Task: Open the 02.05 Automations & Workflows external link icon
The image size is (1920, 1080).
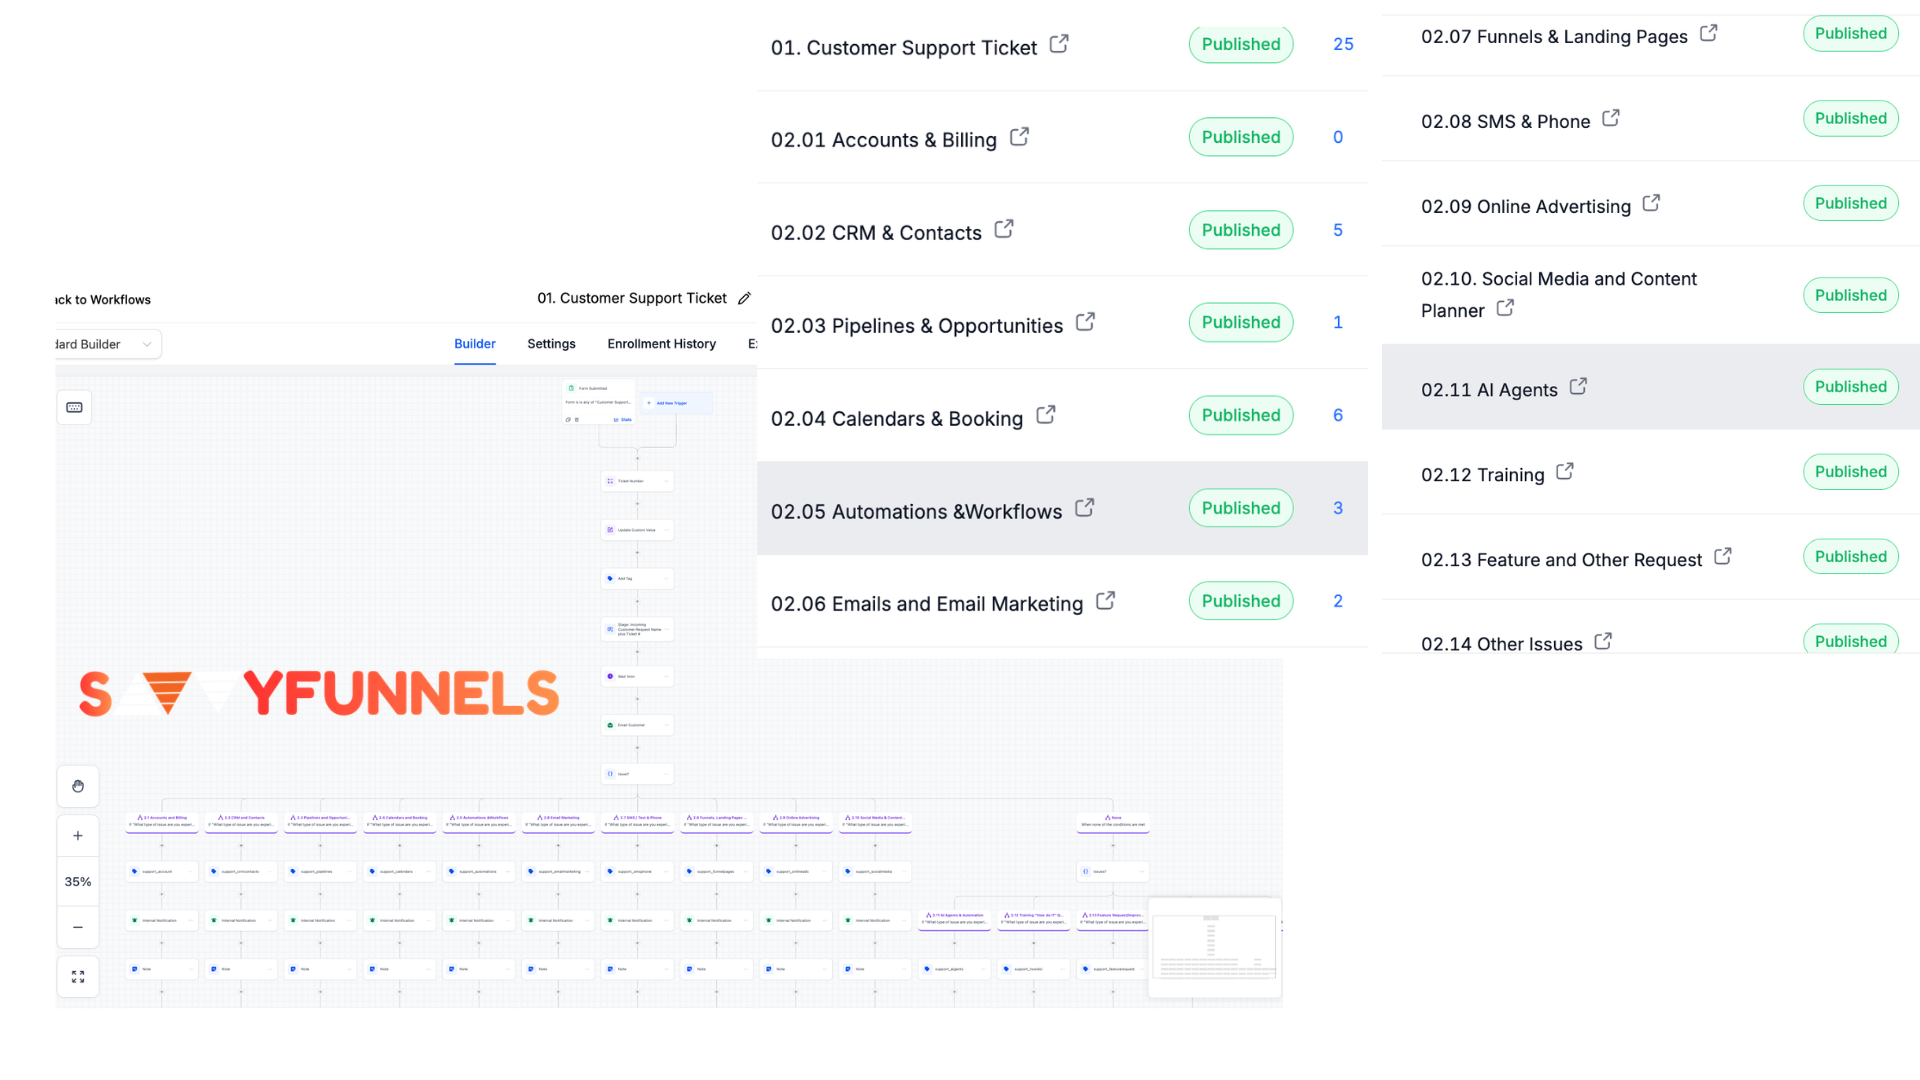Action: click(x=1084, y=508)
